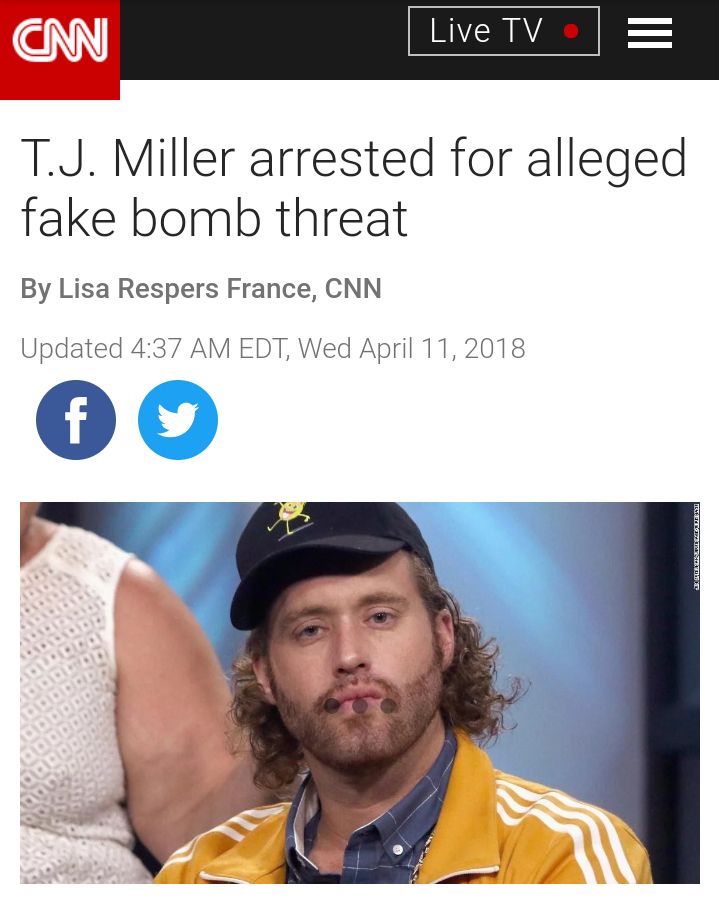Share the article on Twitter

[178, 419]
